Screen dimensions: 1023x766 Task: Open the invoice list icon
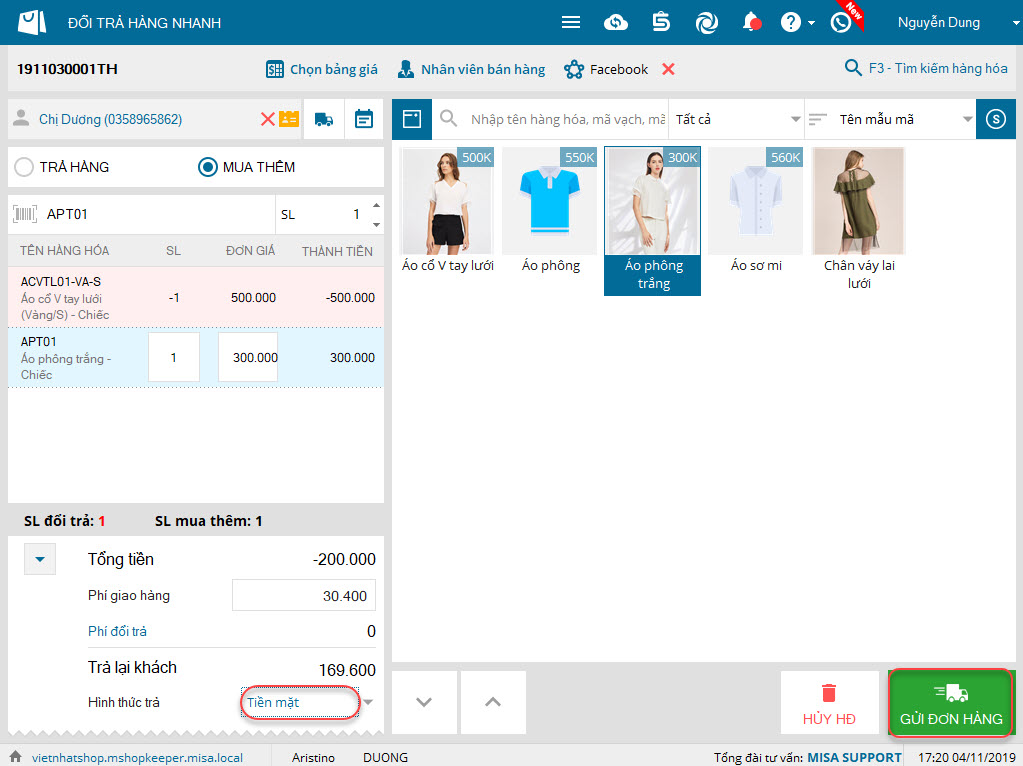(661, 22)
